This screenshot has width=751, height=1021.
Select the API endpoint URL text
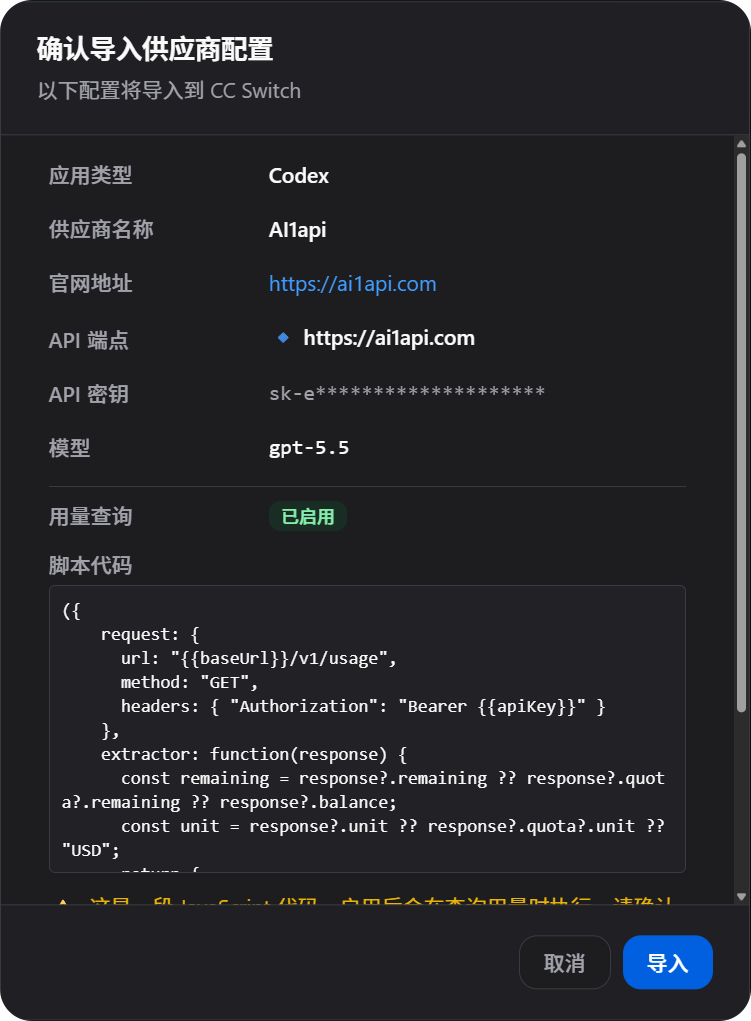coord(389,338)
